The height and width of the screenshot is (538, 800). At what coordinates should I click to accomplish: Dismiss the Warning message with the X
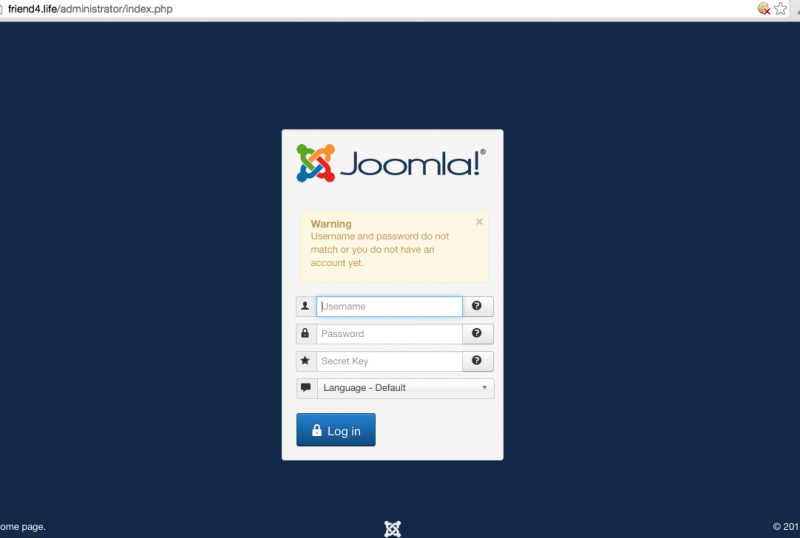[479, 222]
